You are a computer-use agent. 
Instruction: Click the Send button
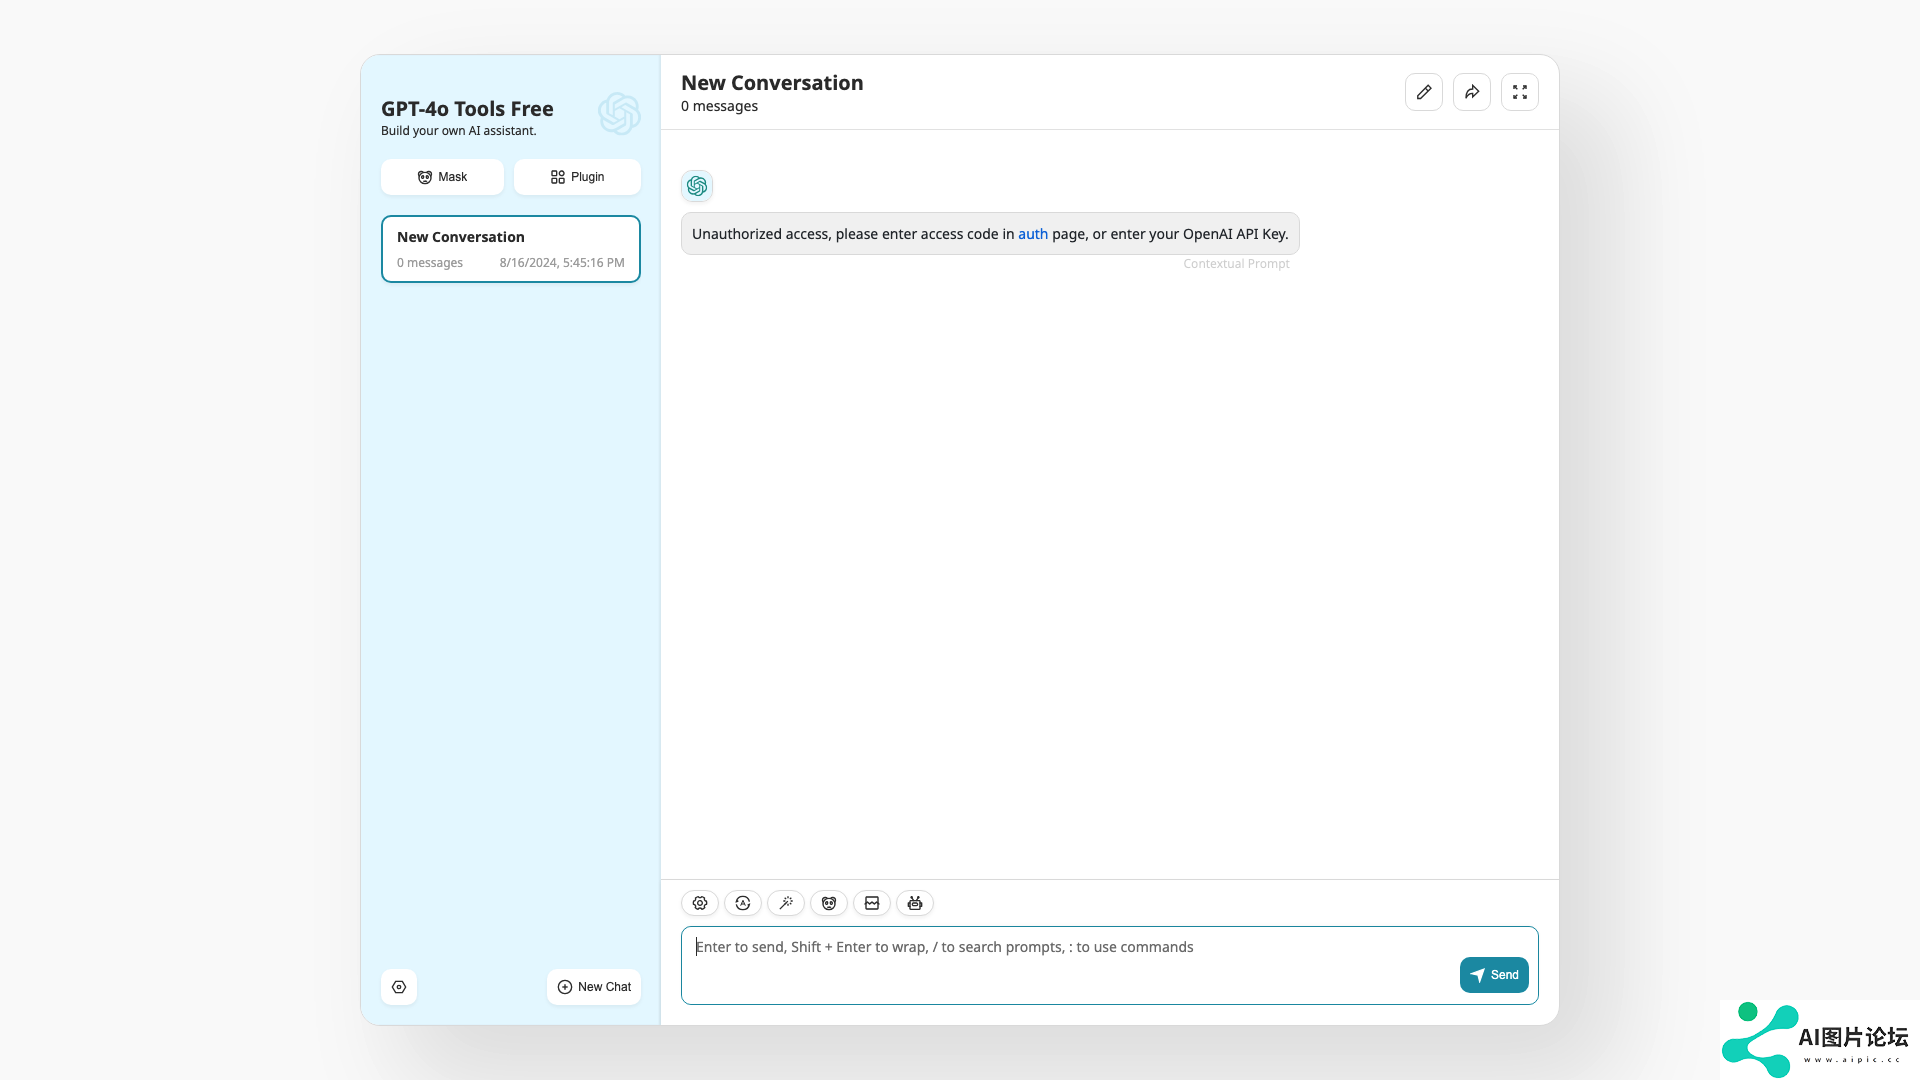click(1494, 975)
